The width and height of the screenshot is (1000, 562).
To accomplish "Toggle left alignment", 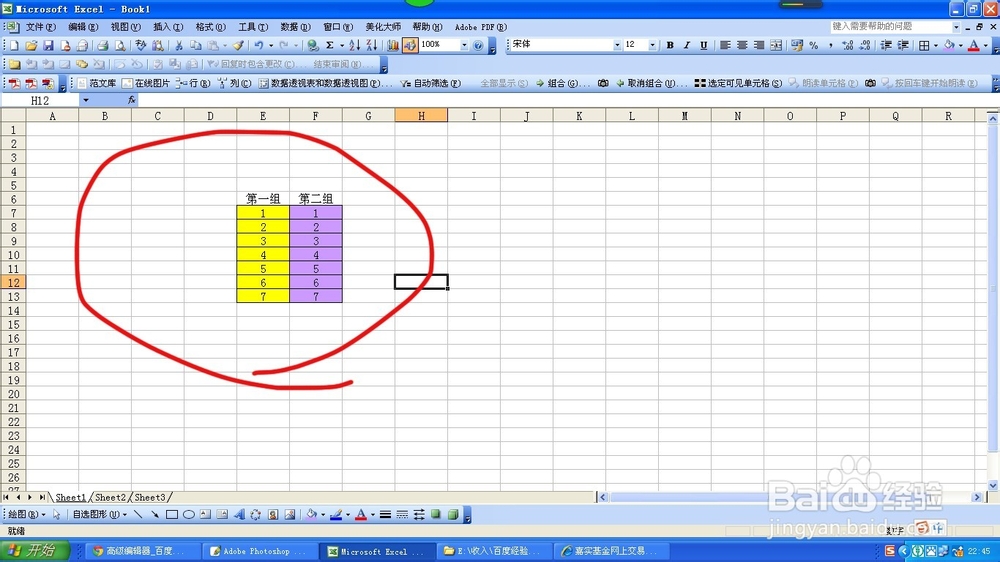I will tap(725, 45).
